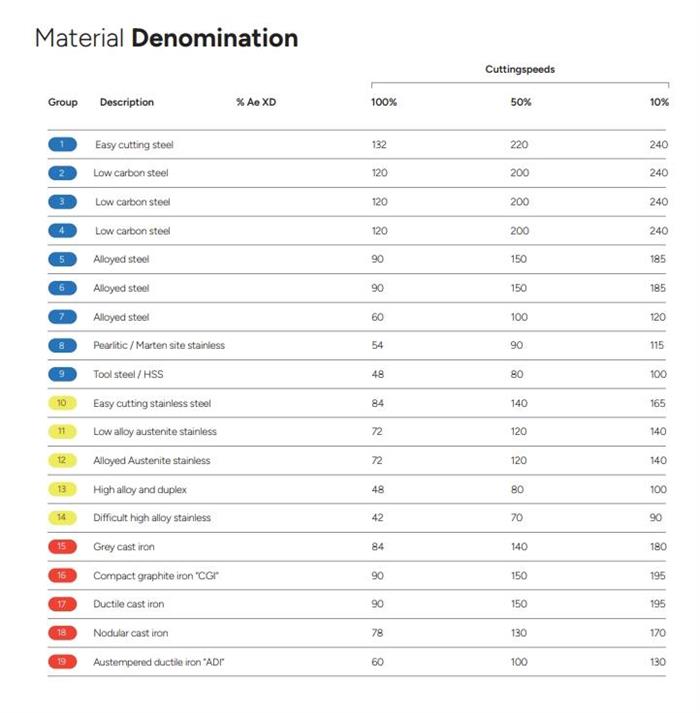This screenshot has width=700, height=713.
Task: Select the Easy cutting steel description
Action: coord(134,145)
